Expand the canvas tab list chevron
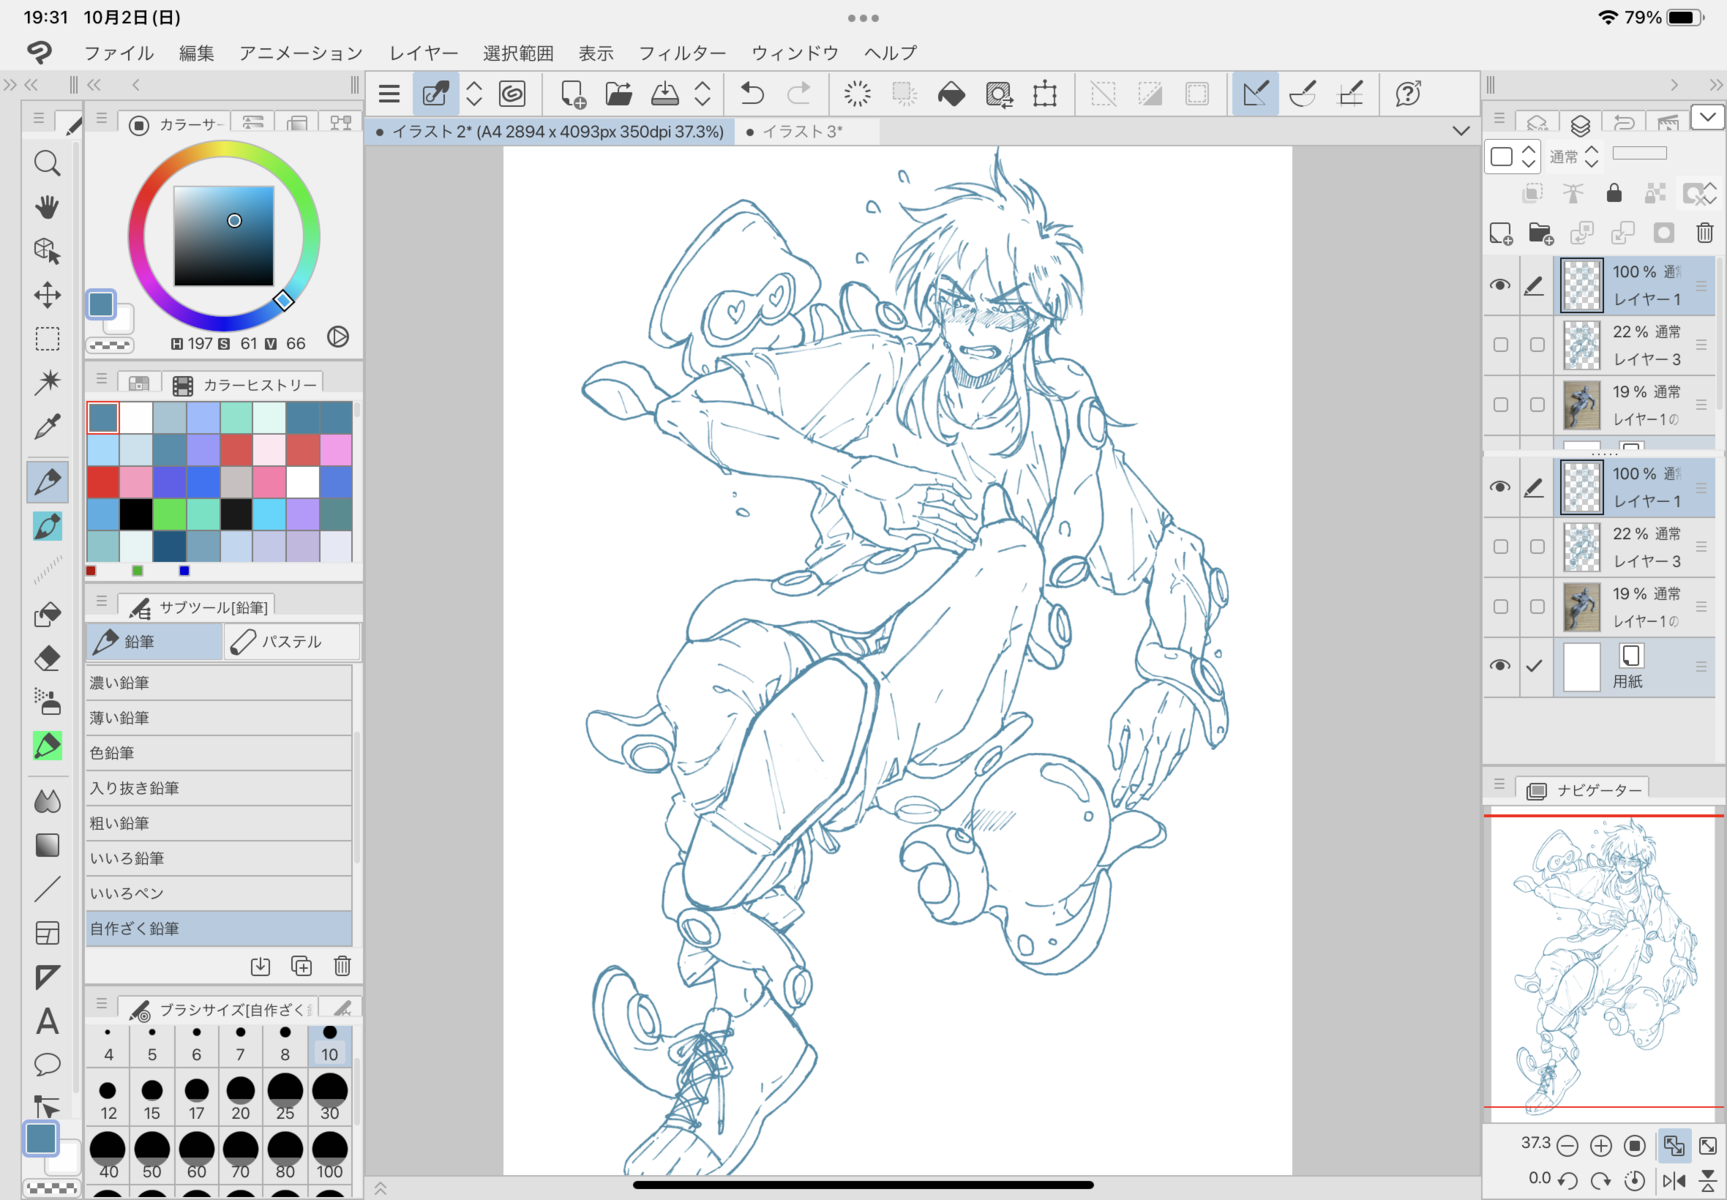This screenshot has height=1200, width=1727. pyautogui.click(x=1461, y=131)
